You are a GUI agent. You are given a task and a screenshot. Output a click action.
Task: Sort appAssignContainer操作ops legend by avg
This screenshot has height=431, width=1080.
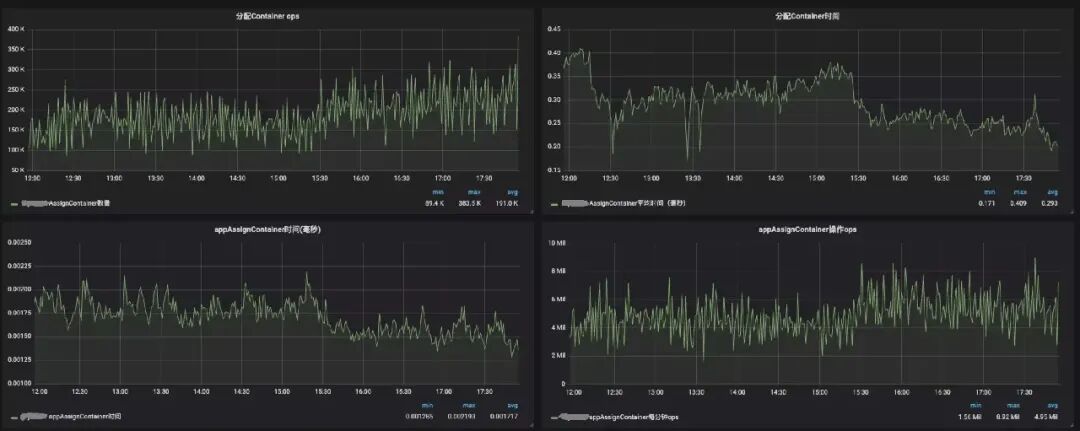1052,407
